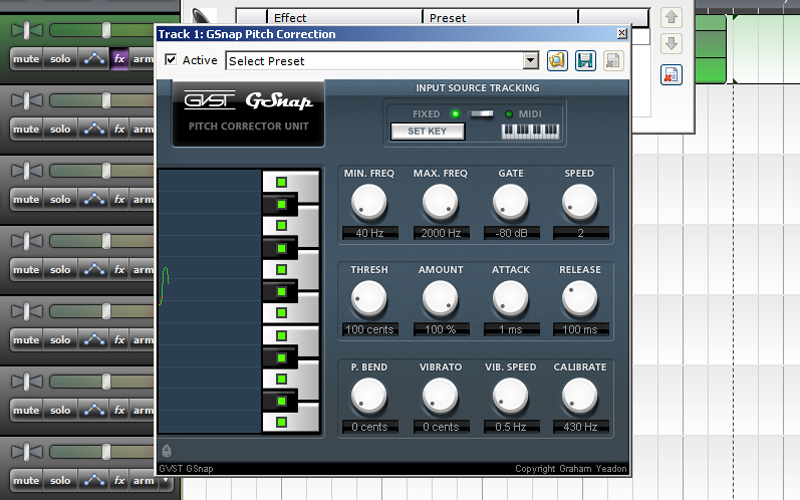Open the envelope icon on bottom track
Screen dimensions: 800x500
tap(94, 481)
